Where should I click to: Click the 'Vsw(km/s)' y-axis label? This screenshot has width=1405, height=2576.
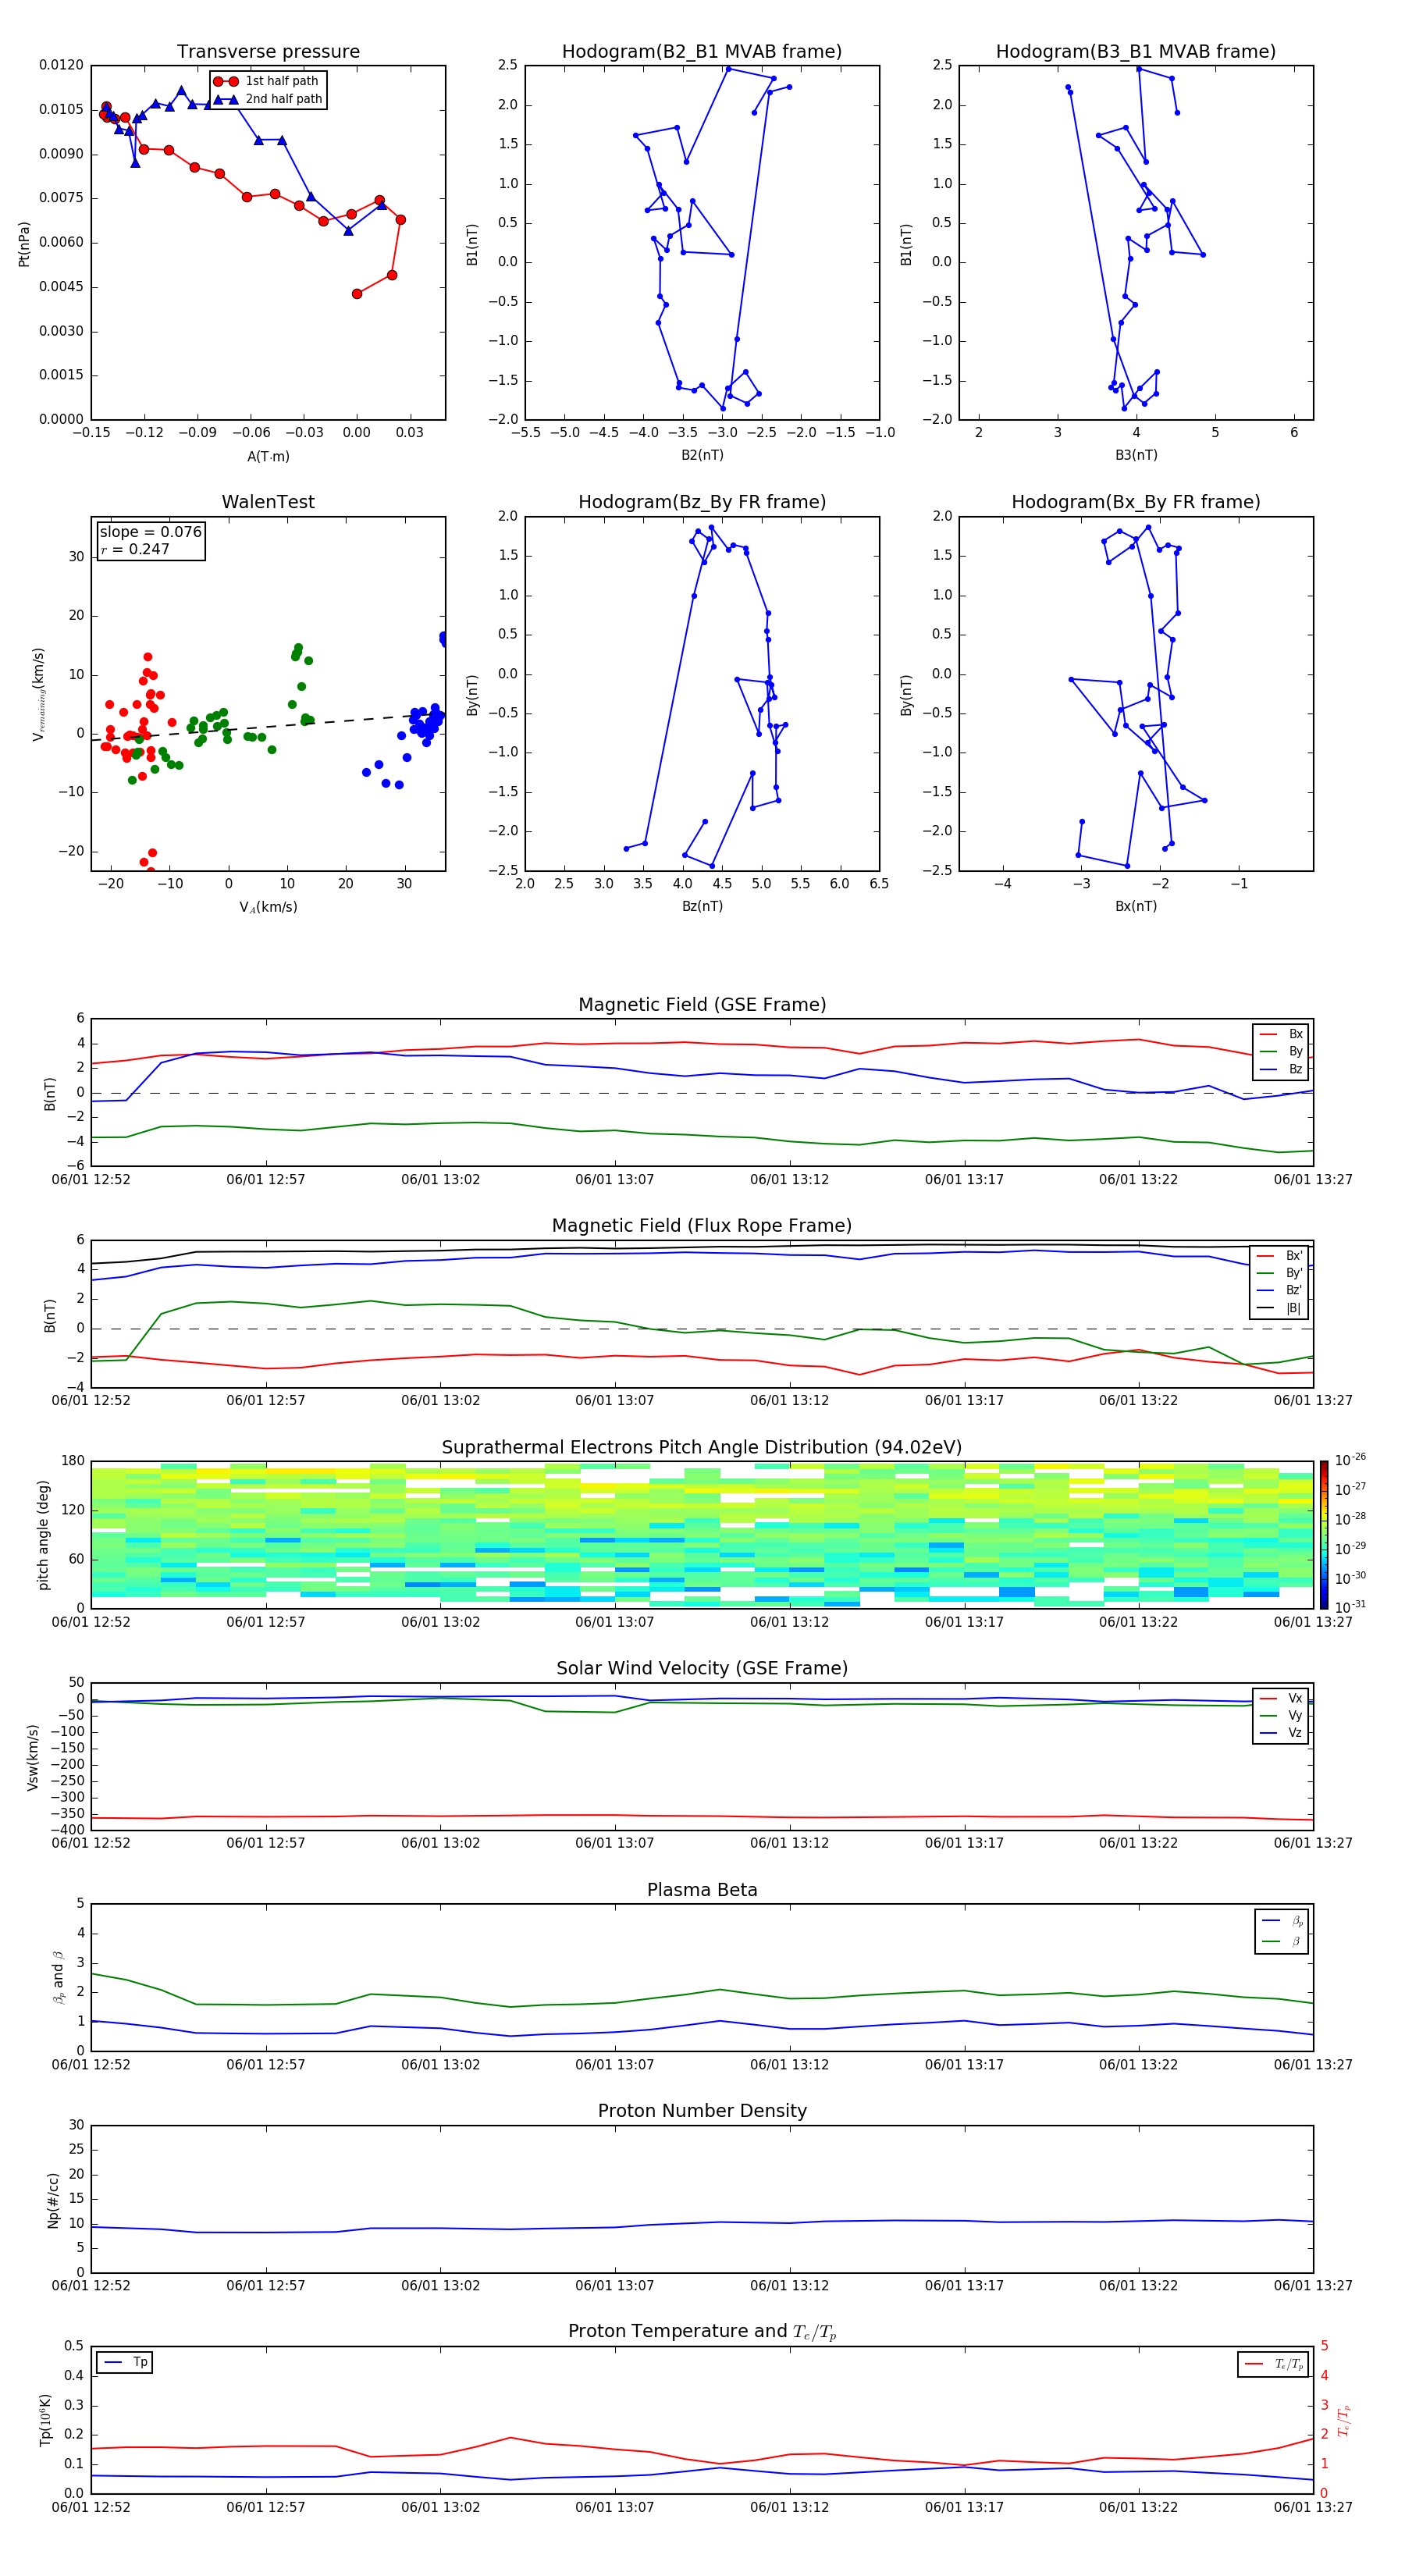32,1757
